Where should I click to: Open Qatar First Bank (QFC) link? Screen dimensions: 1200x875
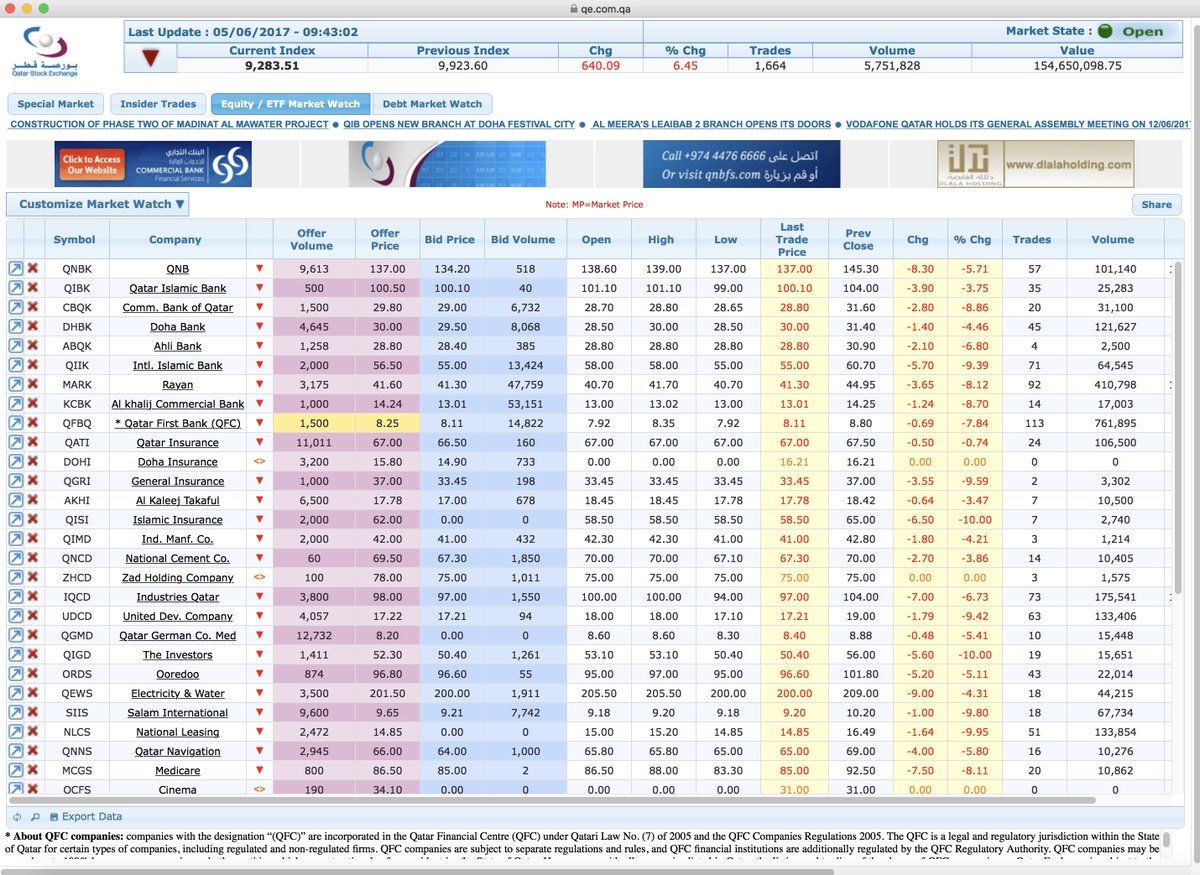(178, 423)
